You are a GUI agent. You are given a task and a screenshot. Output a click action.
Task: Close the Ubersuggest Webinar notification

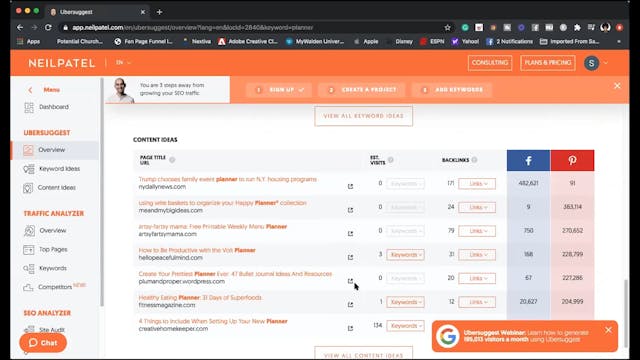coord(608,330)
